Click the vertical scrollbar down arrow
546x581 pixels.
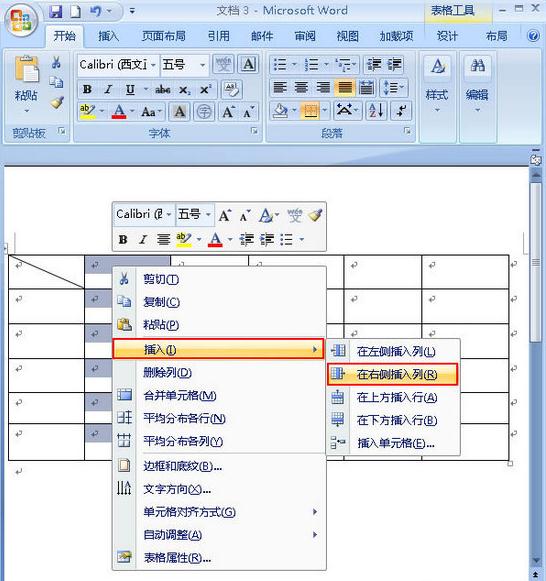point(536,560)
